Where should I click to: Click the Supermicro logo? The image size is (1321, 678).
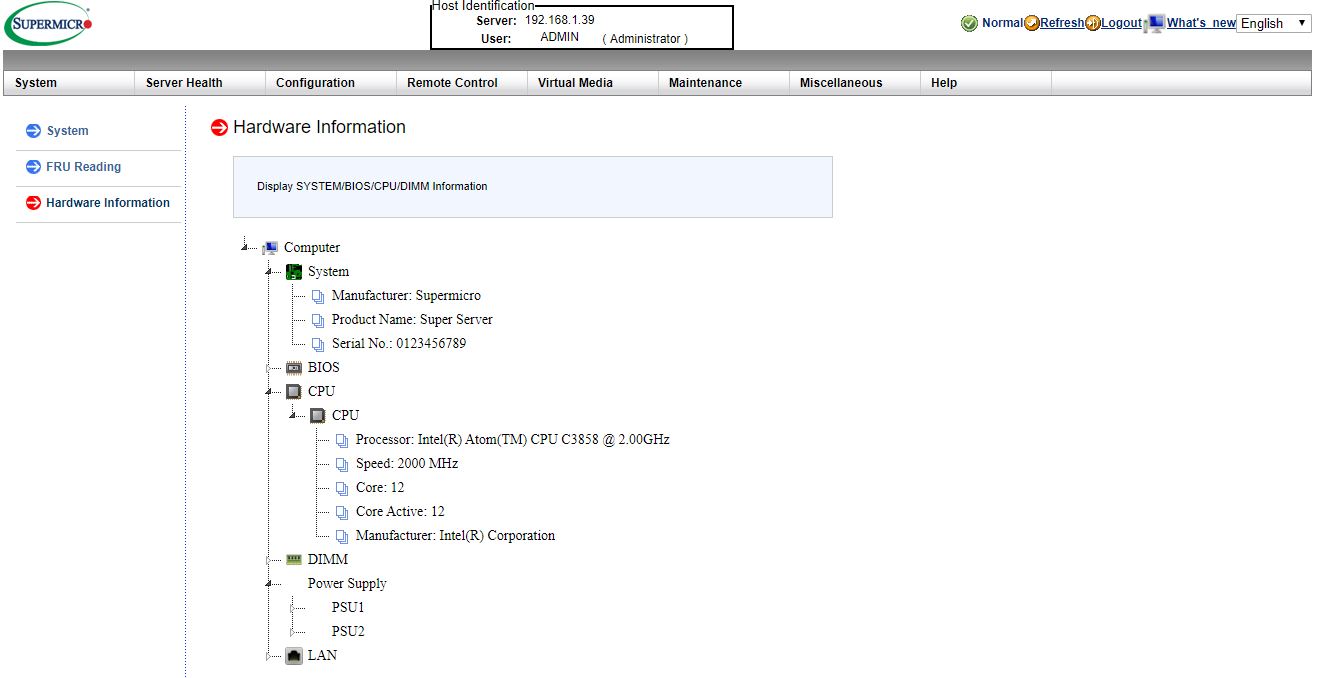pos(49,23)
